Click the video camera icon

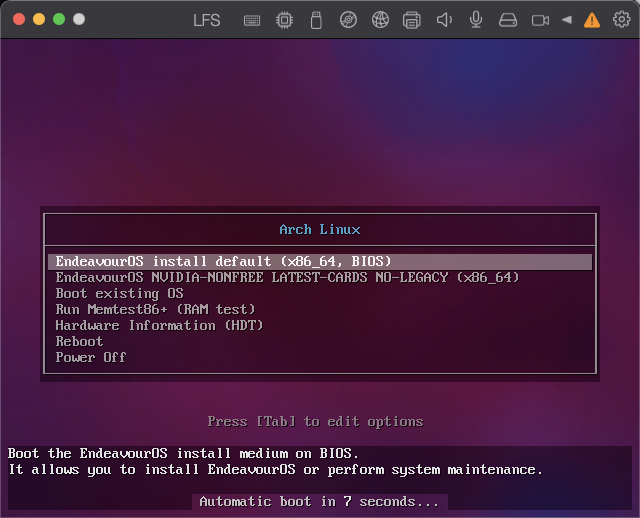(540, 20)
